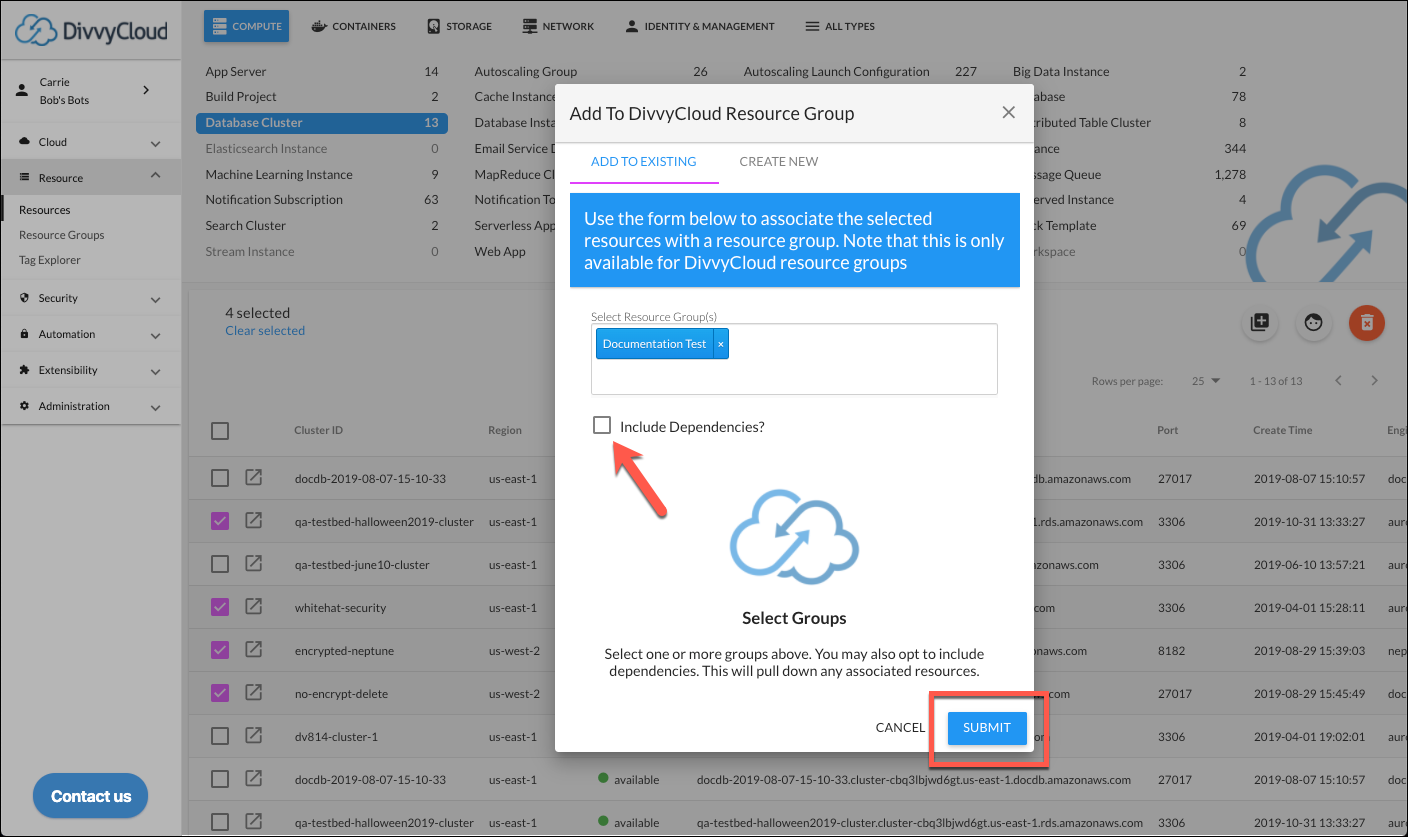Select Database Cluster resource type
The height and width of the screenshot is (837, 1408).
tap(321, 123)
